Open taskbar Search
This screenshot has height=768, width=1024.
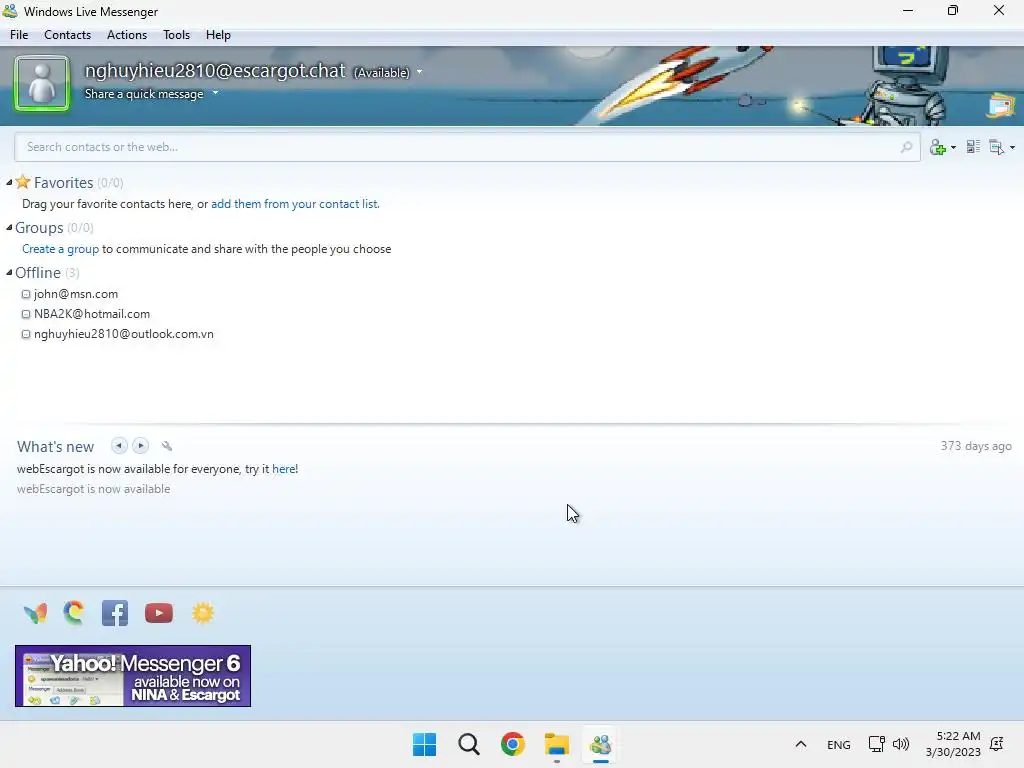coord(469,744)
